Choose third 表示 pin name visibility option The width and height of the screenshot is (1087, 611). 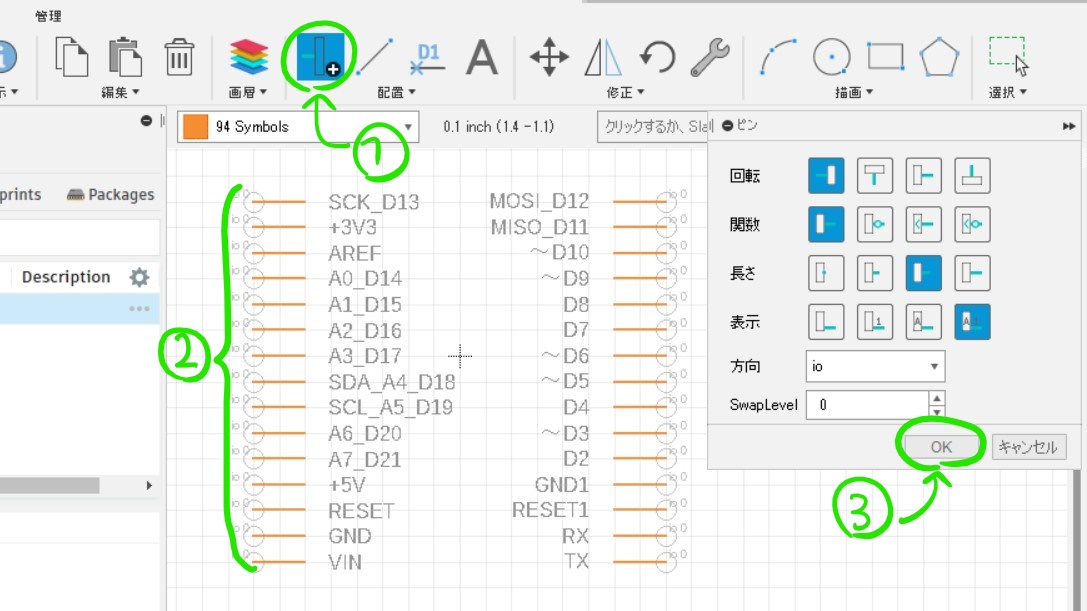923,322
